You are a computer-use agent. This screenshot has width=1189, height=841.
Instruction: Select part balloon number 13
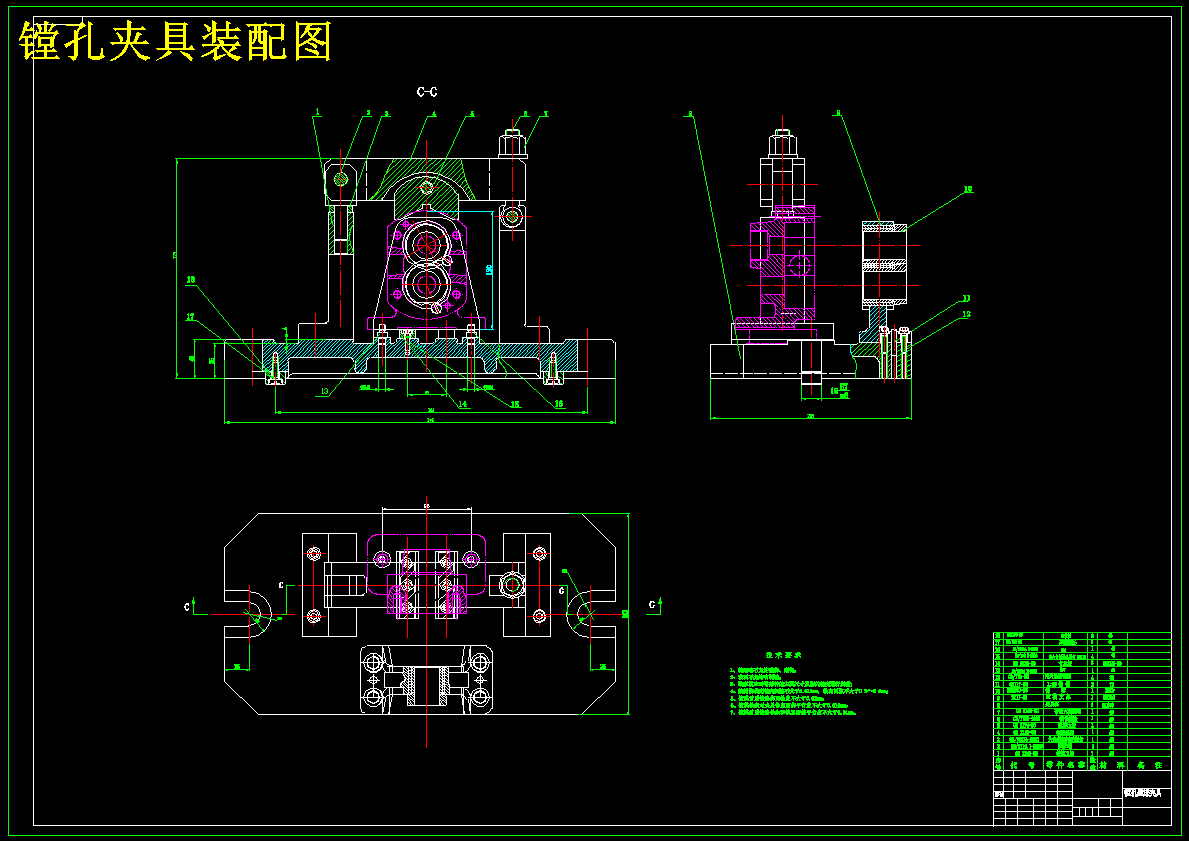tap(325, 391)
